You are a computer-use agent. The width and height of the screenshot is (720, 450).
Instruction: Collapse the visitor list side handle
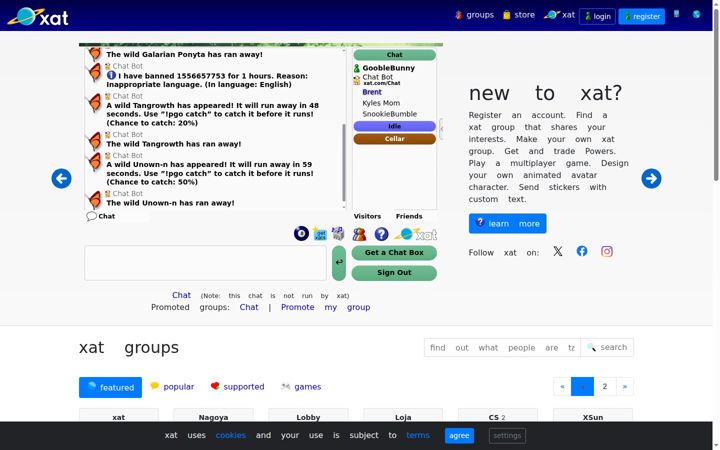click(x=441, y=129)
